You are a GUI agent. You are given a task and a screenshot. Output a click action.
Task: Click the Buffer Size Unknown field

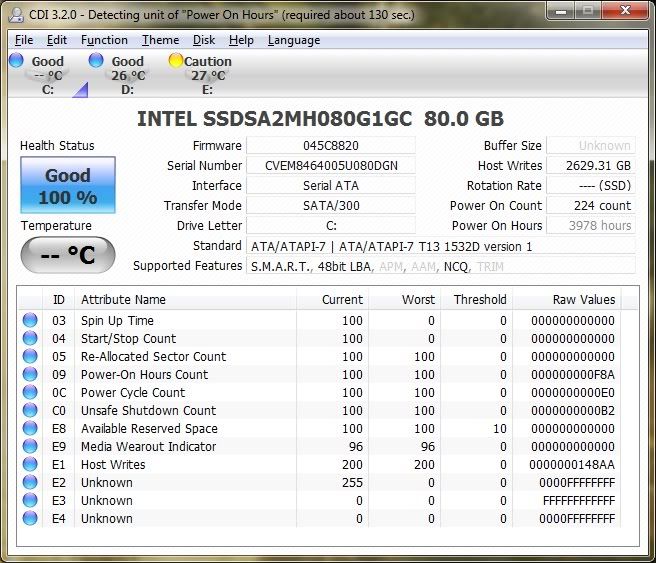(x=592, y=146)
